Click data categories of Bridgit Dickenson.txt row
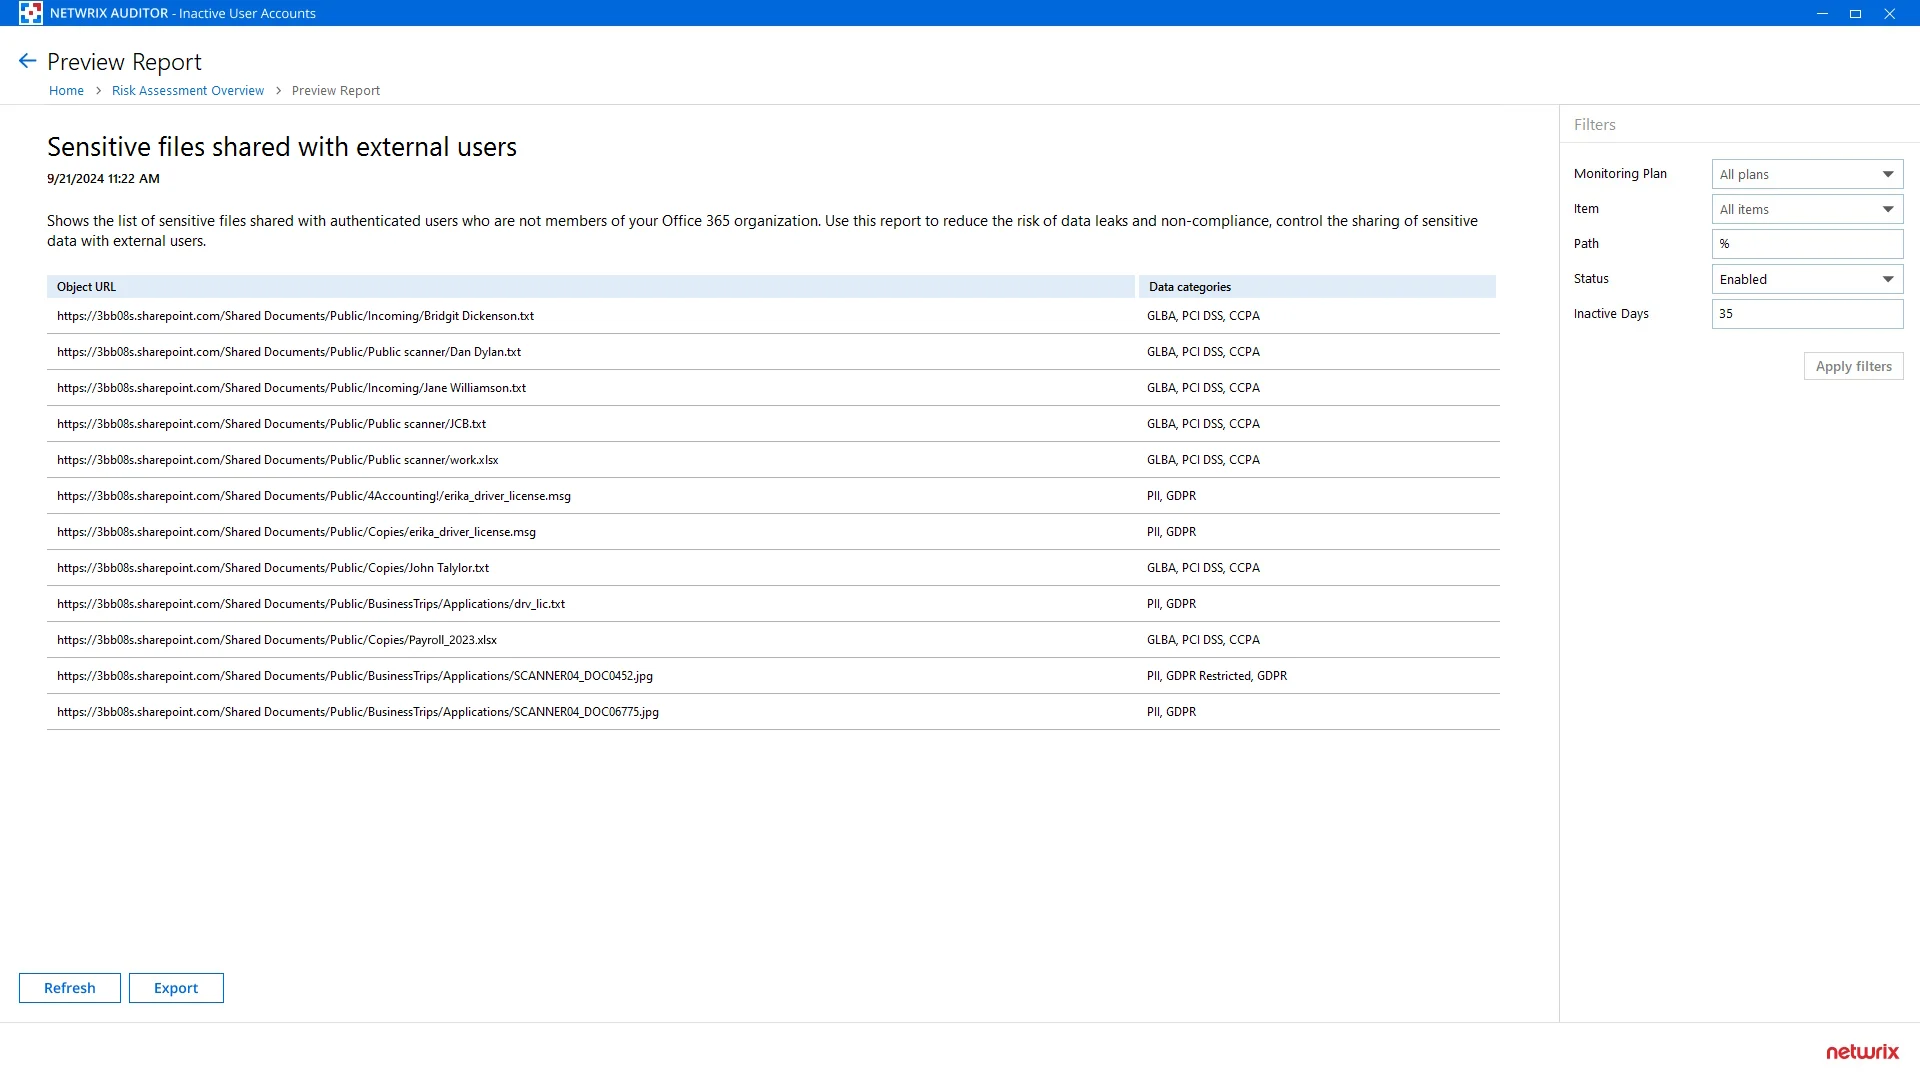 (x=1203, y=316)
